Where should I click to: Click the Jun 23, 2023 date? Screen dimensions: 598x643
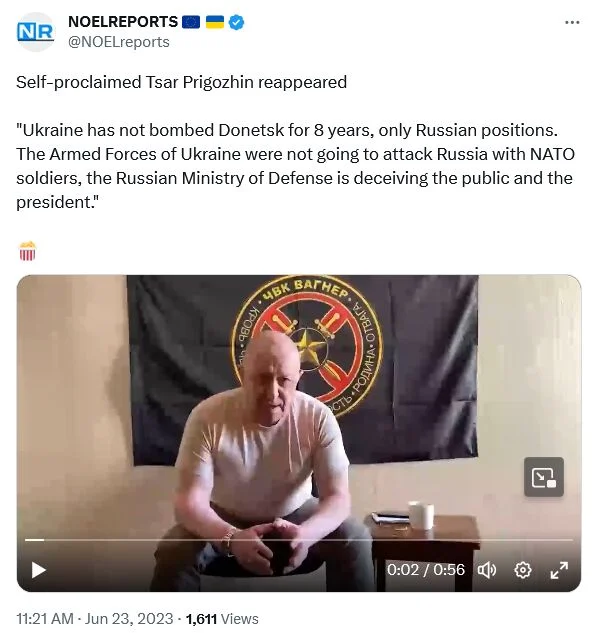point(129,619)
